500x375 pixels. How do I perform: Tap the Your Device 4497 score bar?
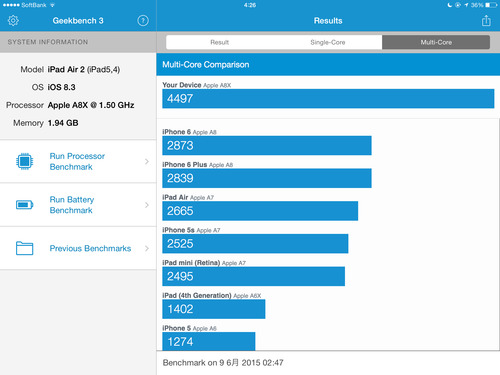click(x=328, y=99)
